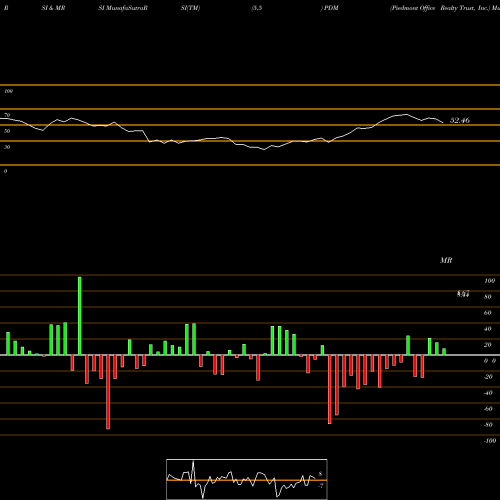Click the MR axis label 100 at right
This screenshot has height=500, width=500.
489,281
